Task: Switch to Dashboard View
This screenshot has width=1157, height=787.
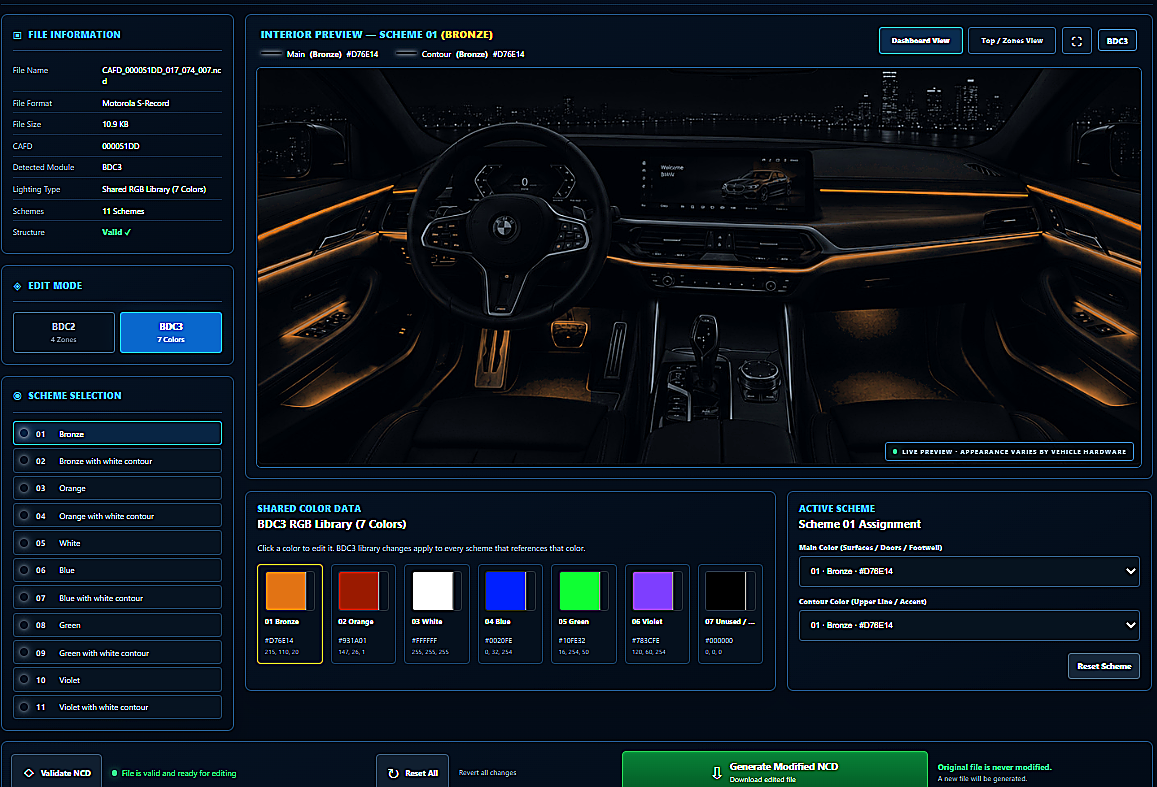Action: coord(920,41)
